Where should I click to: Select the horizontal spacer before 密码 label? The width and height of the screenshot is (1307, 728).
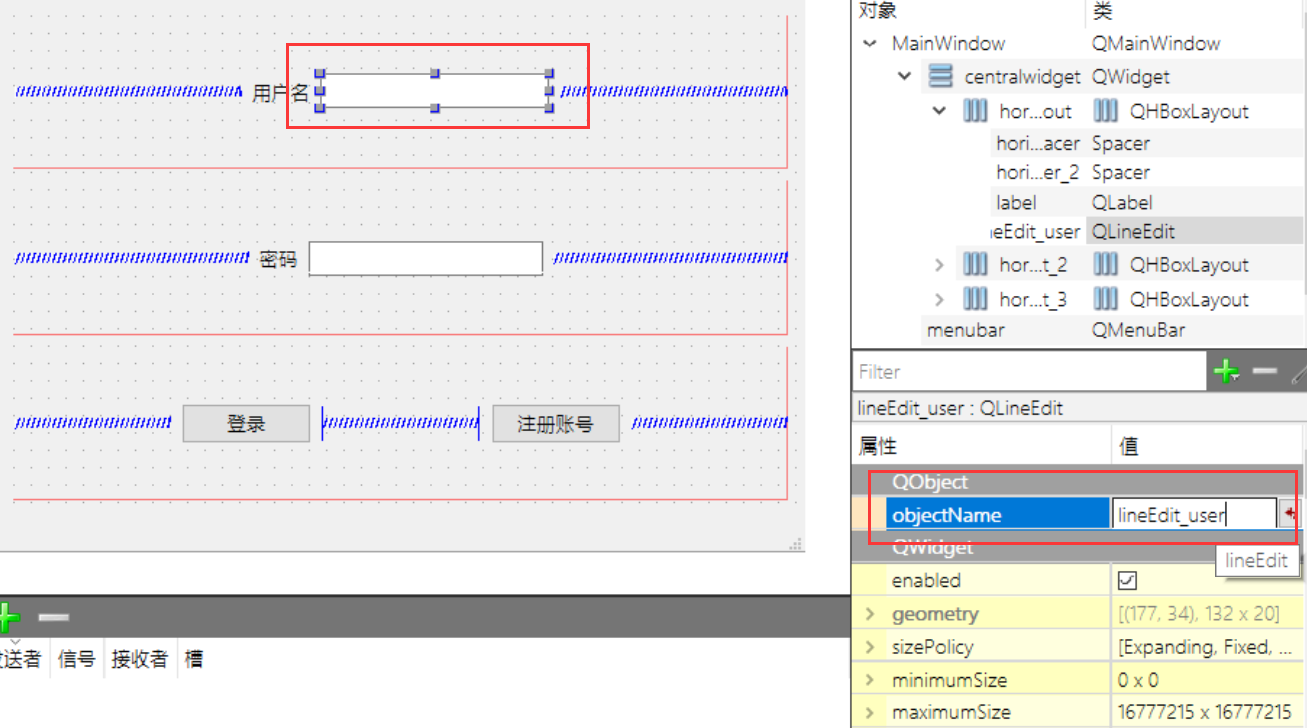point(132,258)
